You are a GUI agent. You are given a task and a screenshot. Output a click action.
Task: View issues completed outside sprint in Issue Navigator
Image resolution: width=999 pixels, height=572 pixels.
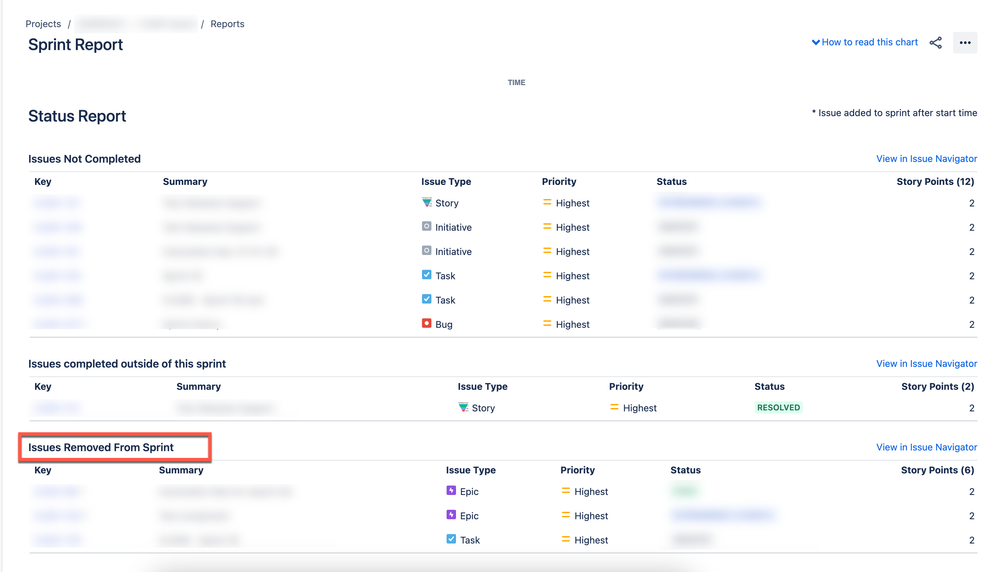(926, 364)
